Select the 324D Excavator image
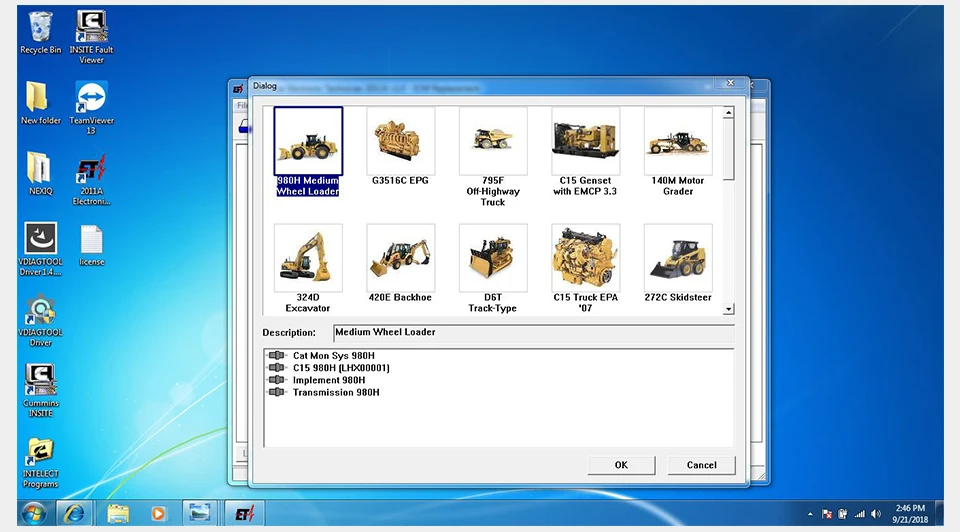Viewport: 960px width, 532px height. pyautogui.click(x=308, y=258)
